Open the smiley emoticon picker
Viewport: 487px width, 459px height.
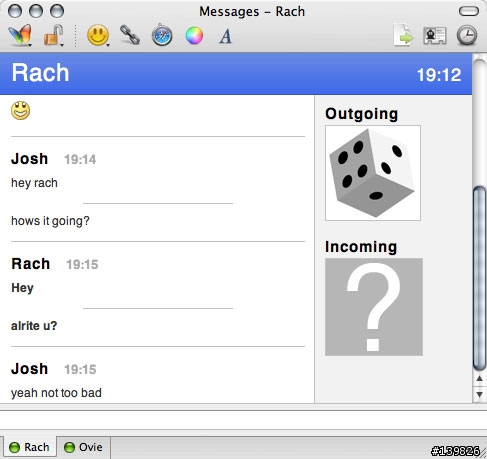(98, 35)
